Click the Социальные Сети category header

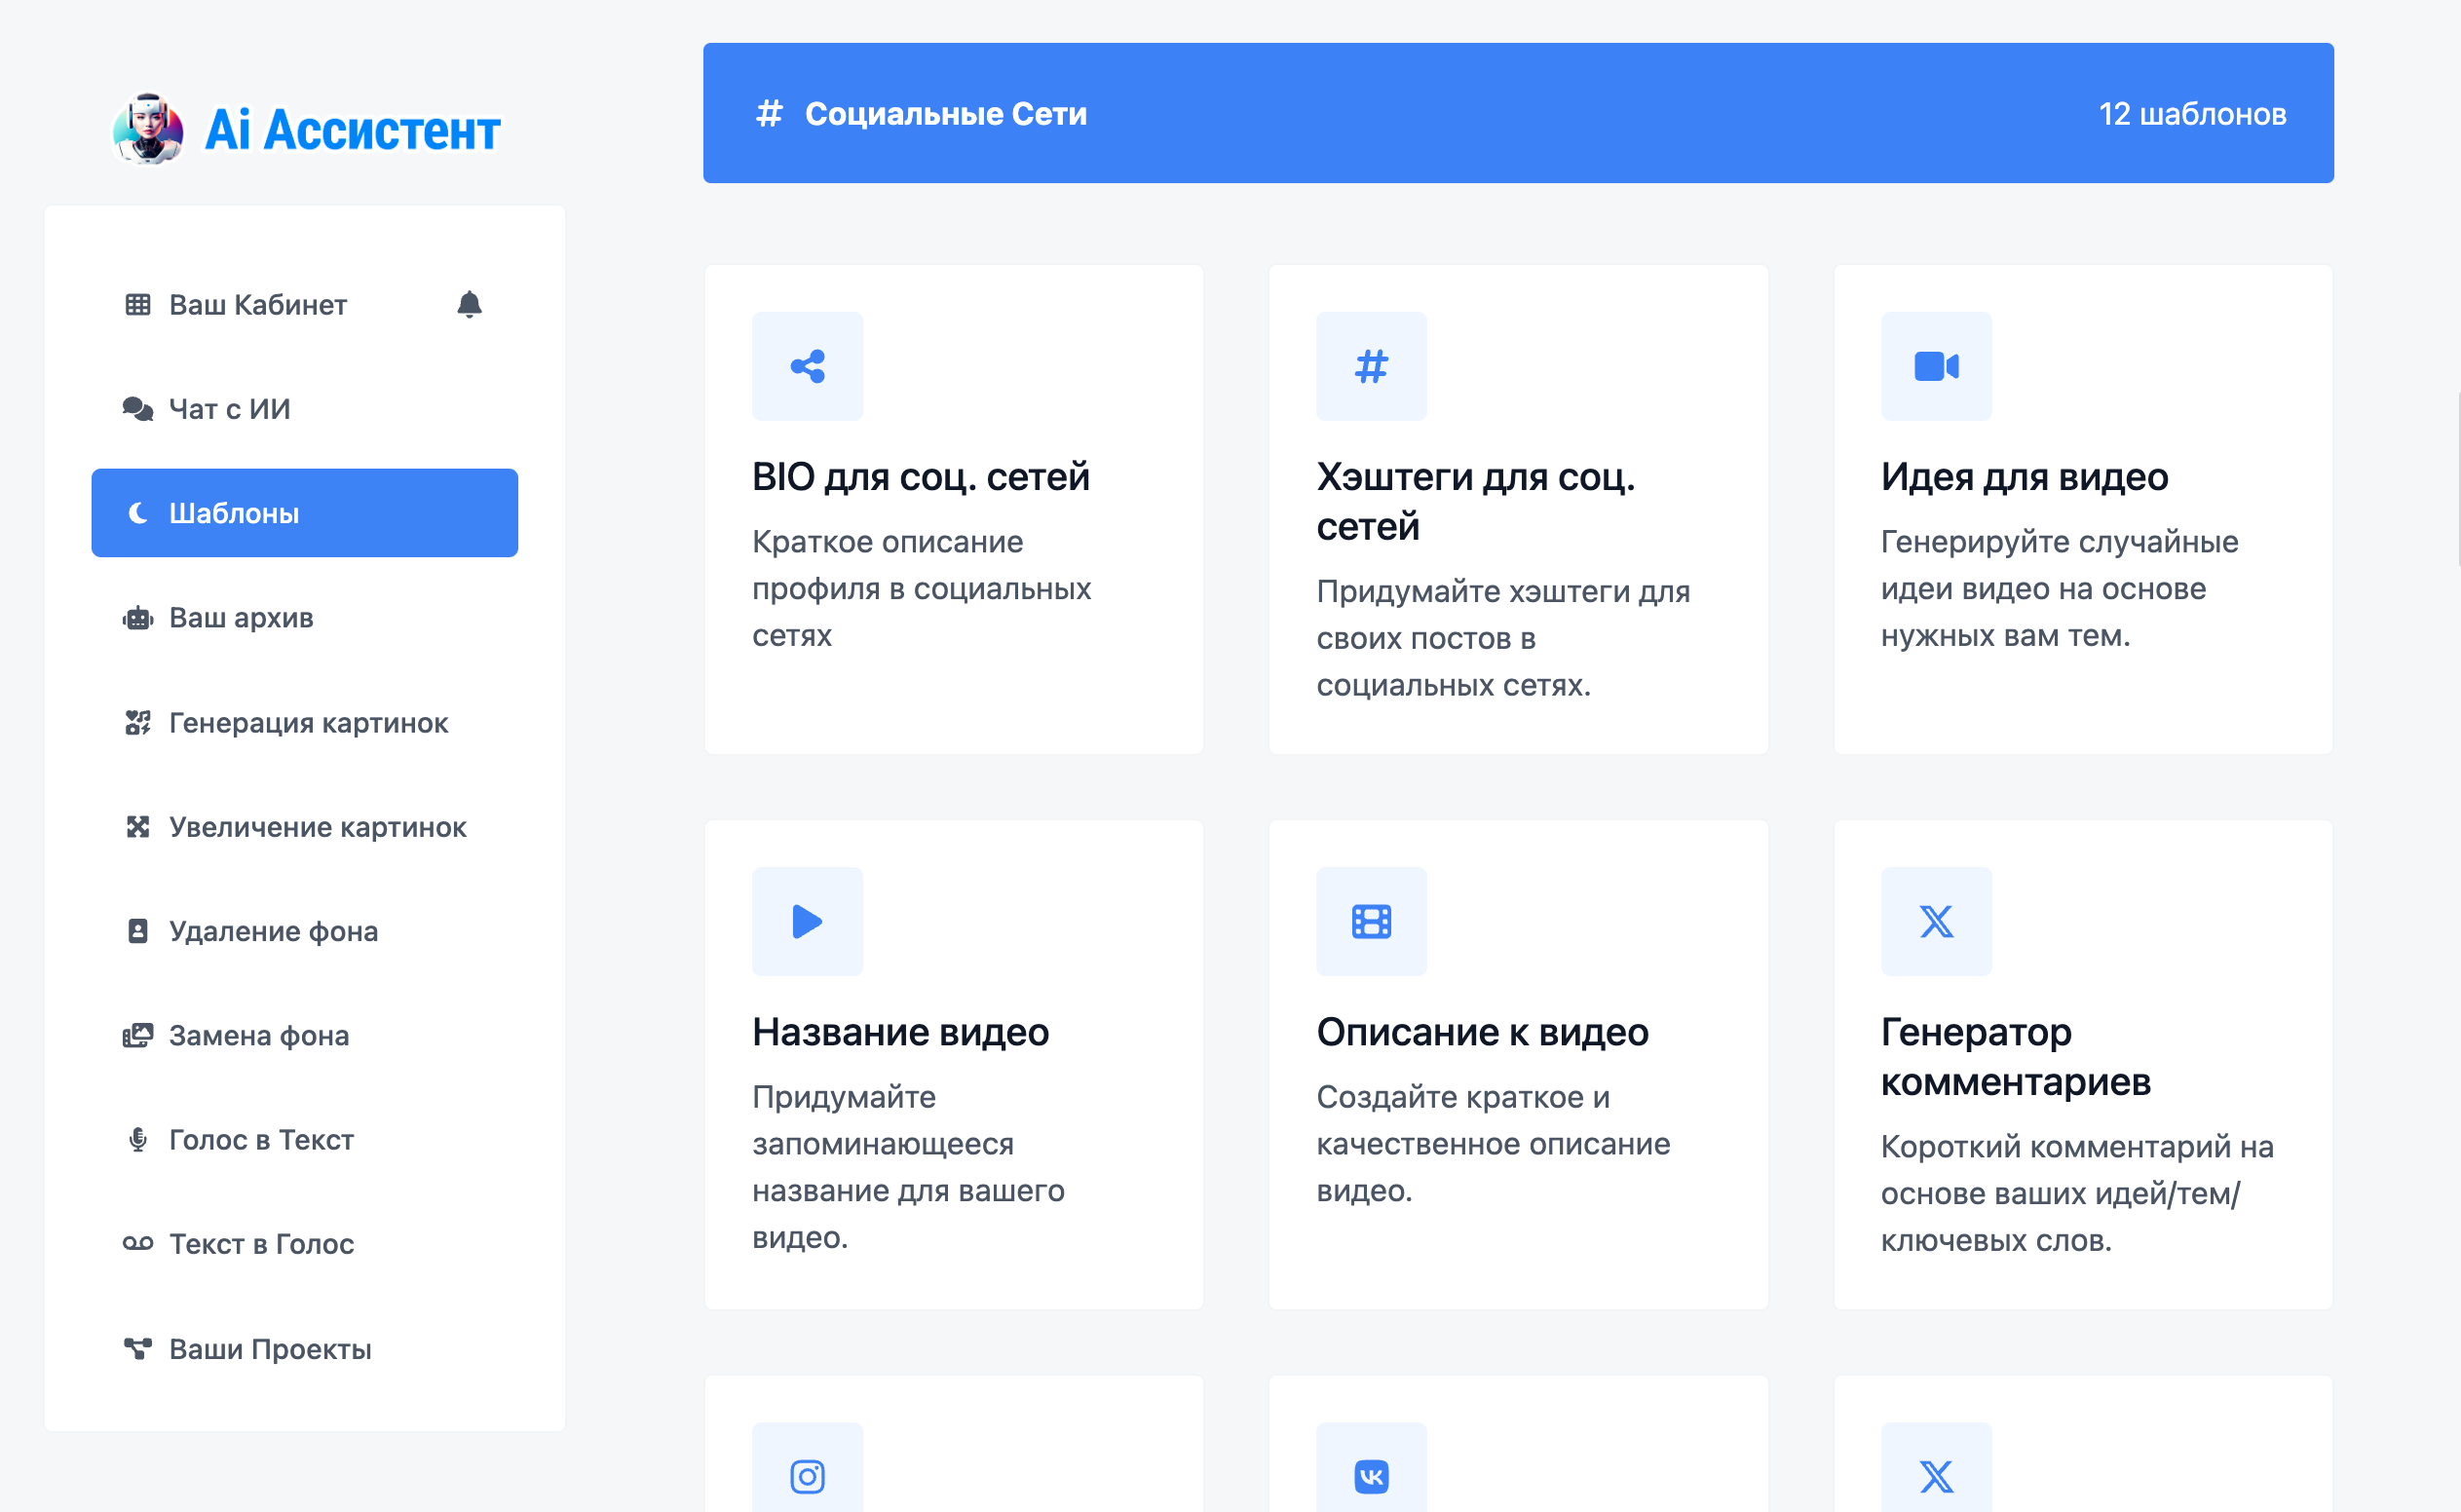point(945,114)
